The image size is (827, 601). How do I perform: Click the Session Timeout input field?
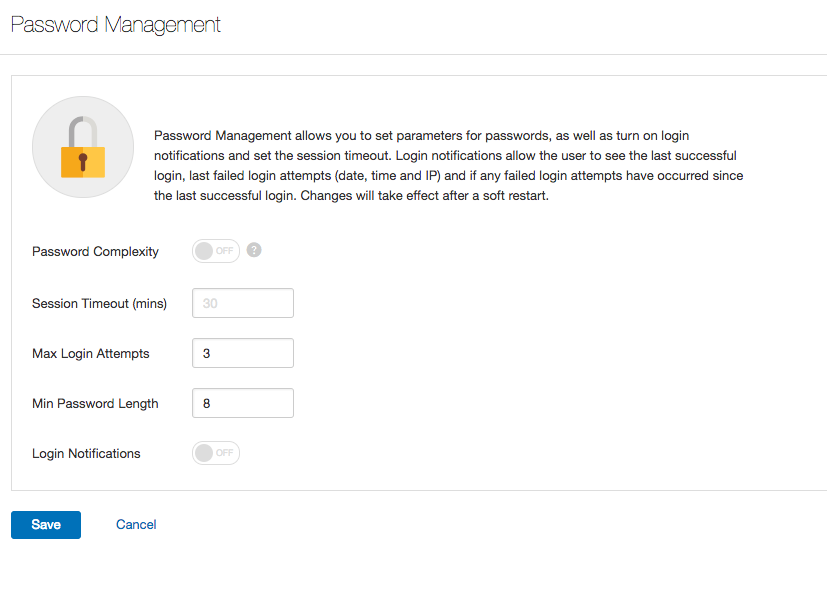pos(243,303)
